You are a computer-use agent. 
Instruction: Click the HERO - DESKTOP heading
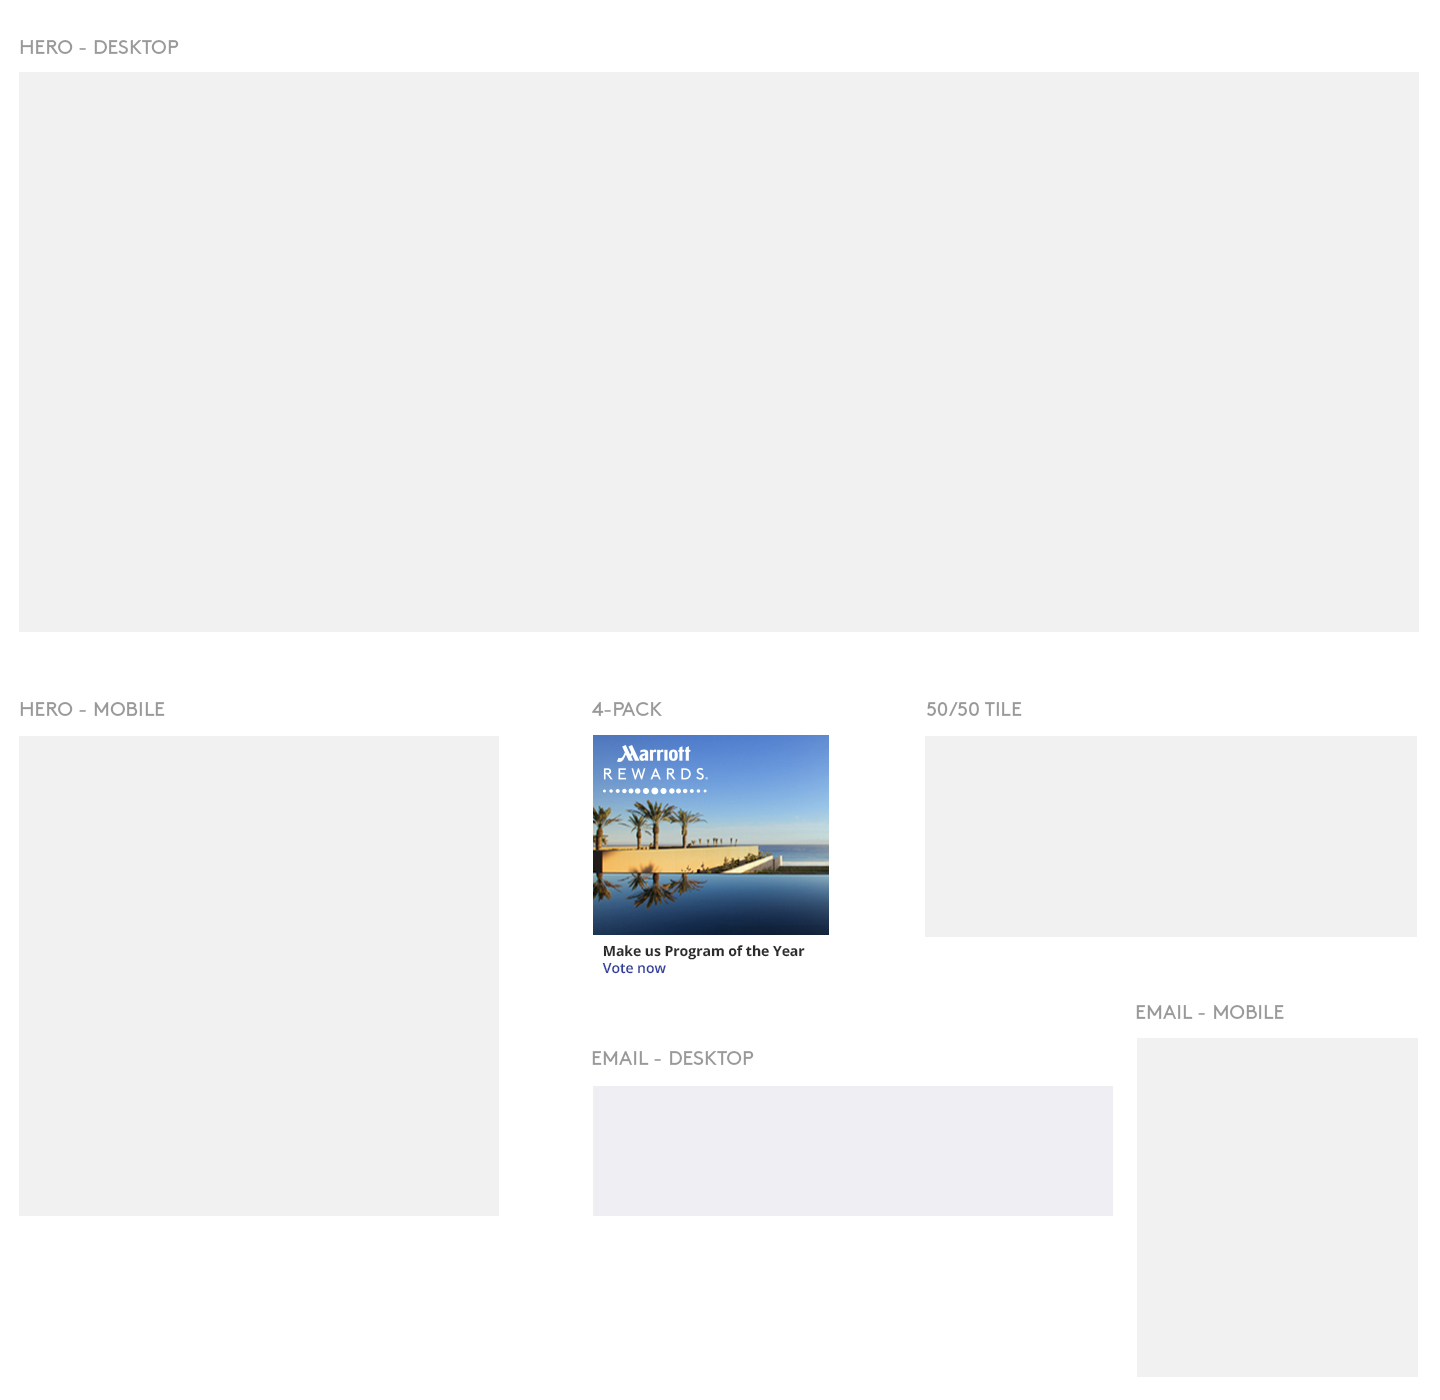(x=99, y=47)
